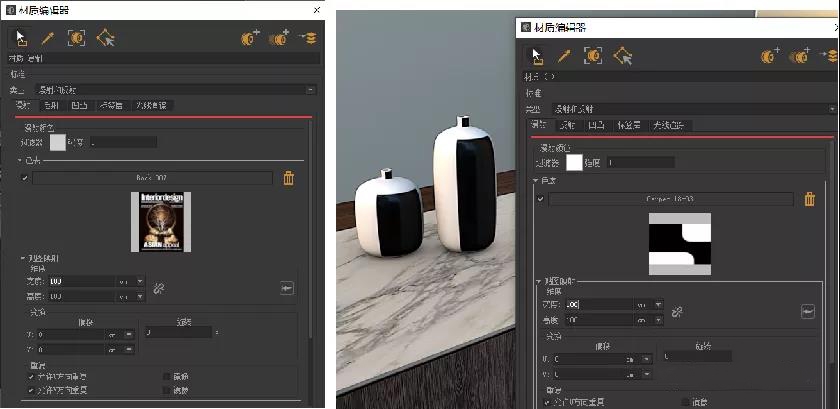Open the U offset unit dropdown for the Book texture
Viewport: 840px width, 409px height.
point(129,334)
